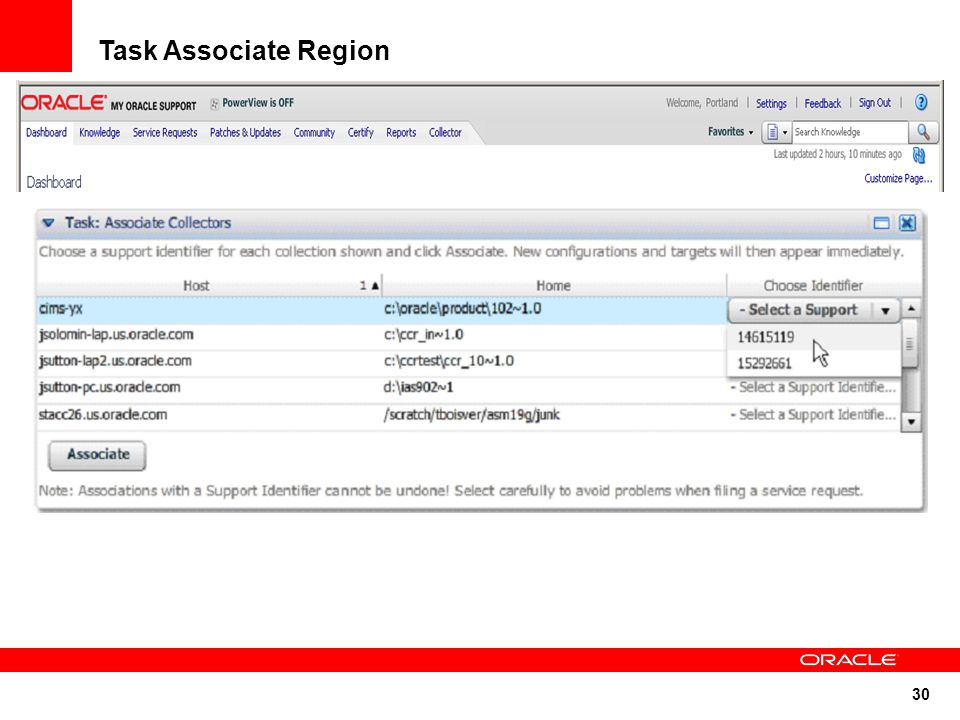Open the Dashboard tab

point(47,132)
